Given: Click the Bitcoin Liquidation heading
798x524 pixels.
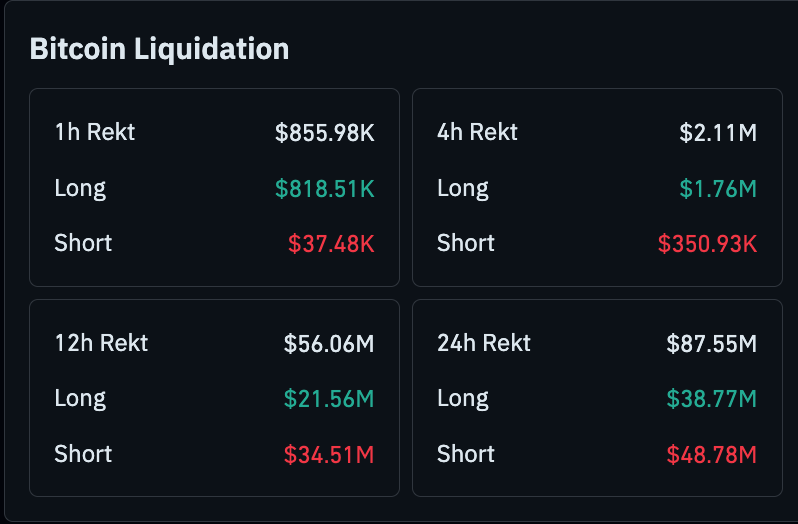Looking at the screenshot, I should pyautogui.click(x=159, y=48).
